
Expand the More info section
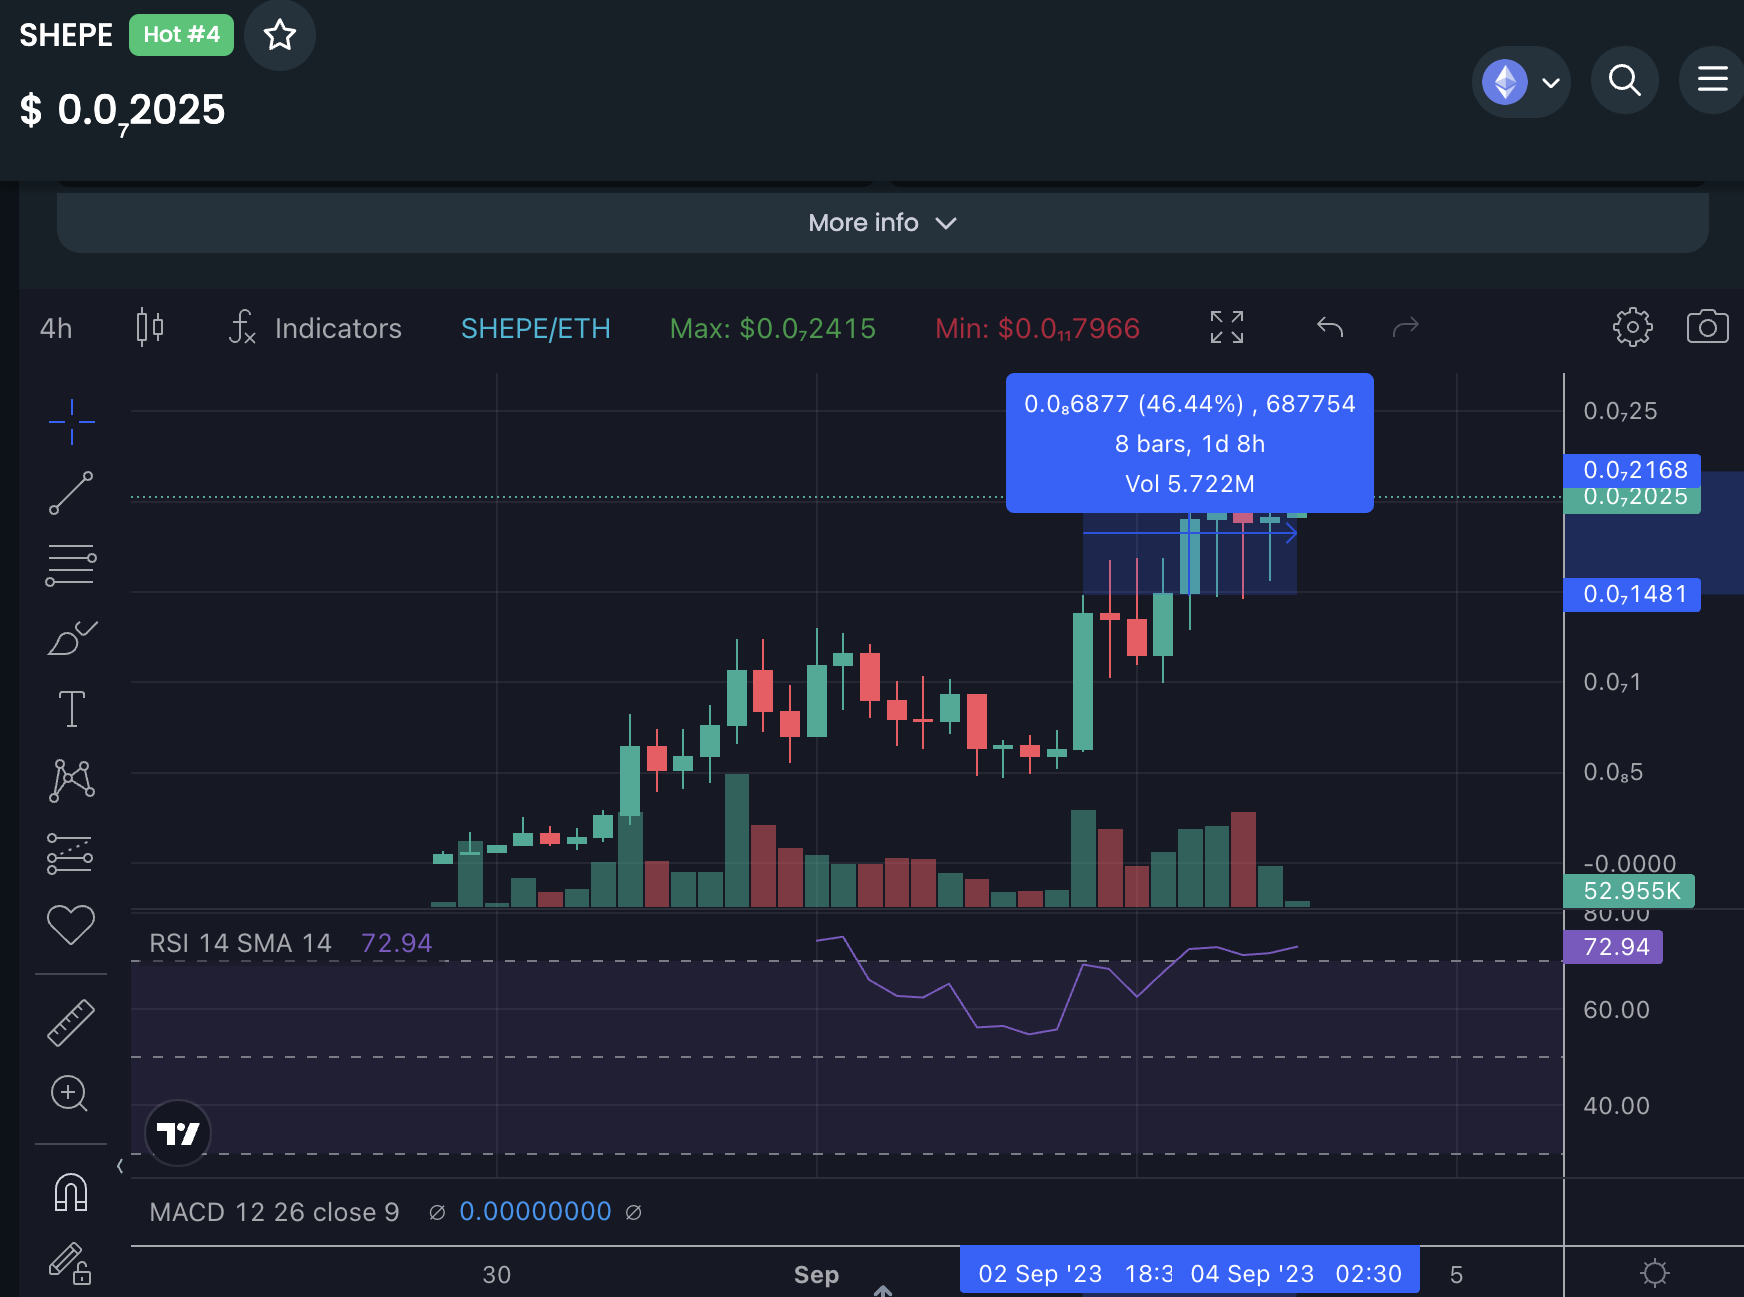883,222
